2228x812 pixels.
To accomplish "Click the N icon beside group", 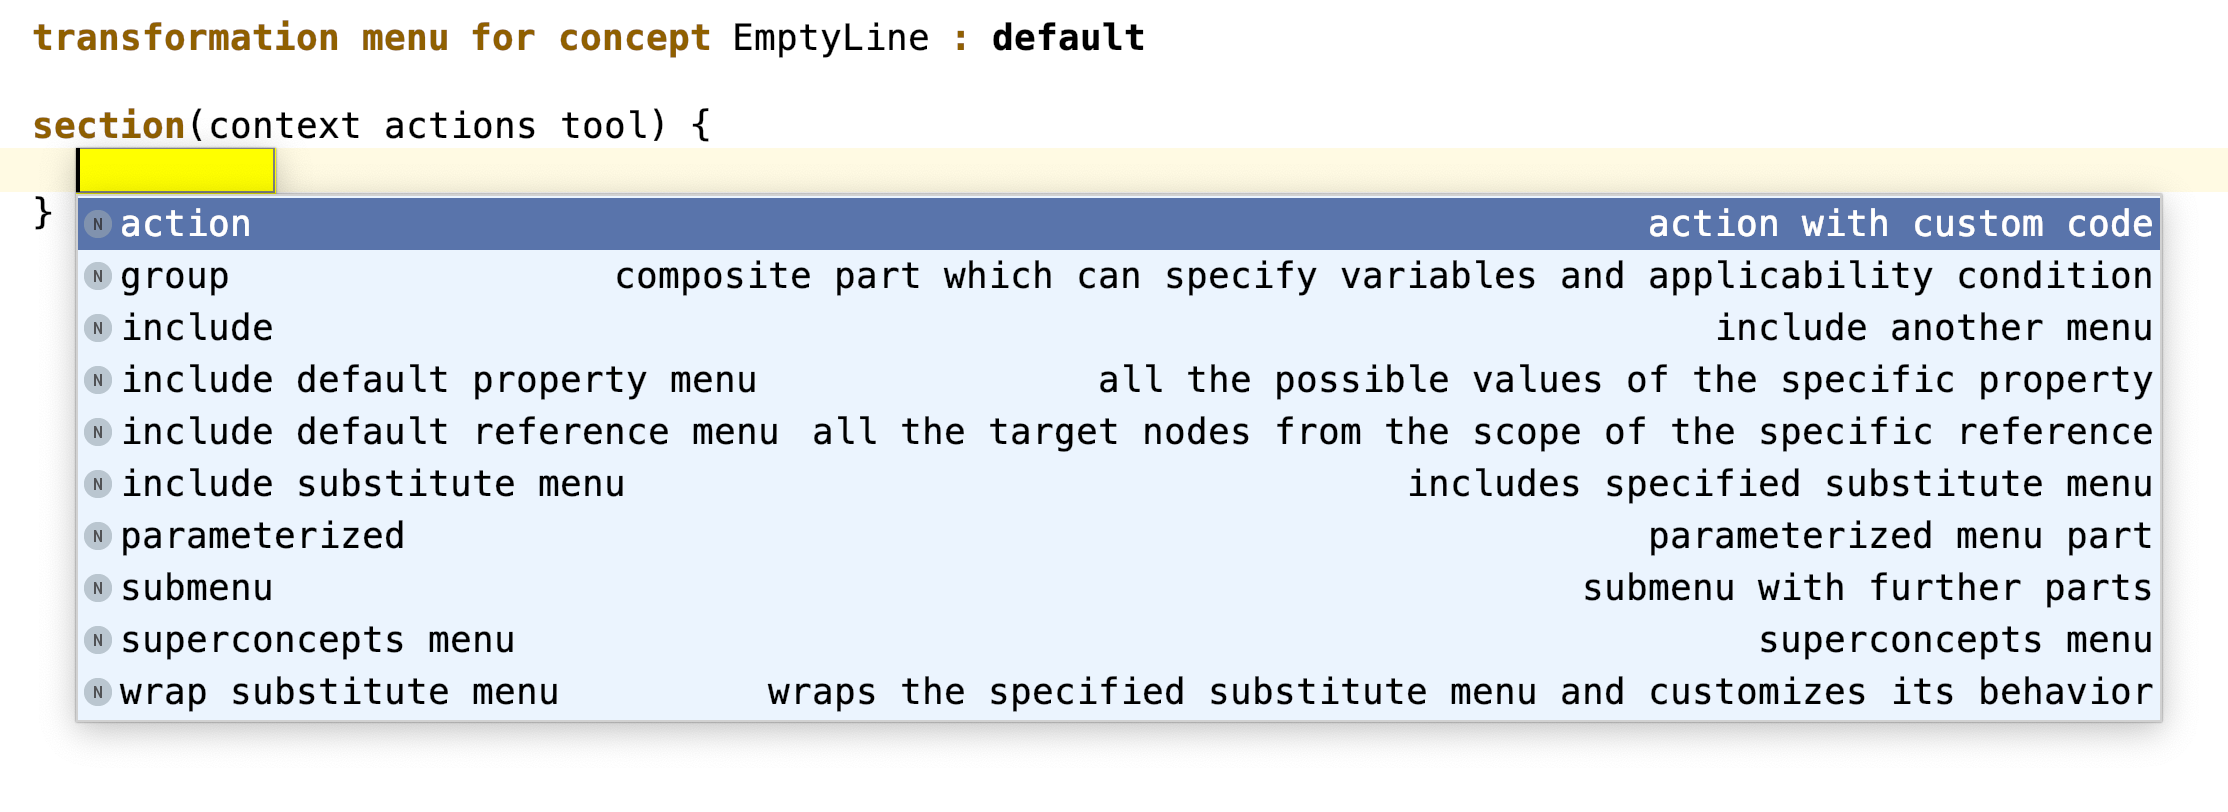I will click(98, 276).
